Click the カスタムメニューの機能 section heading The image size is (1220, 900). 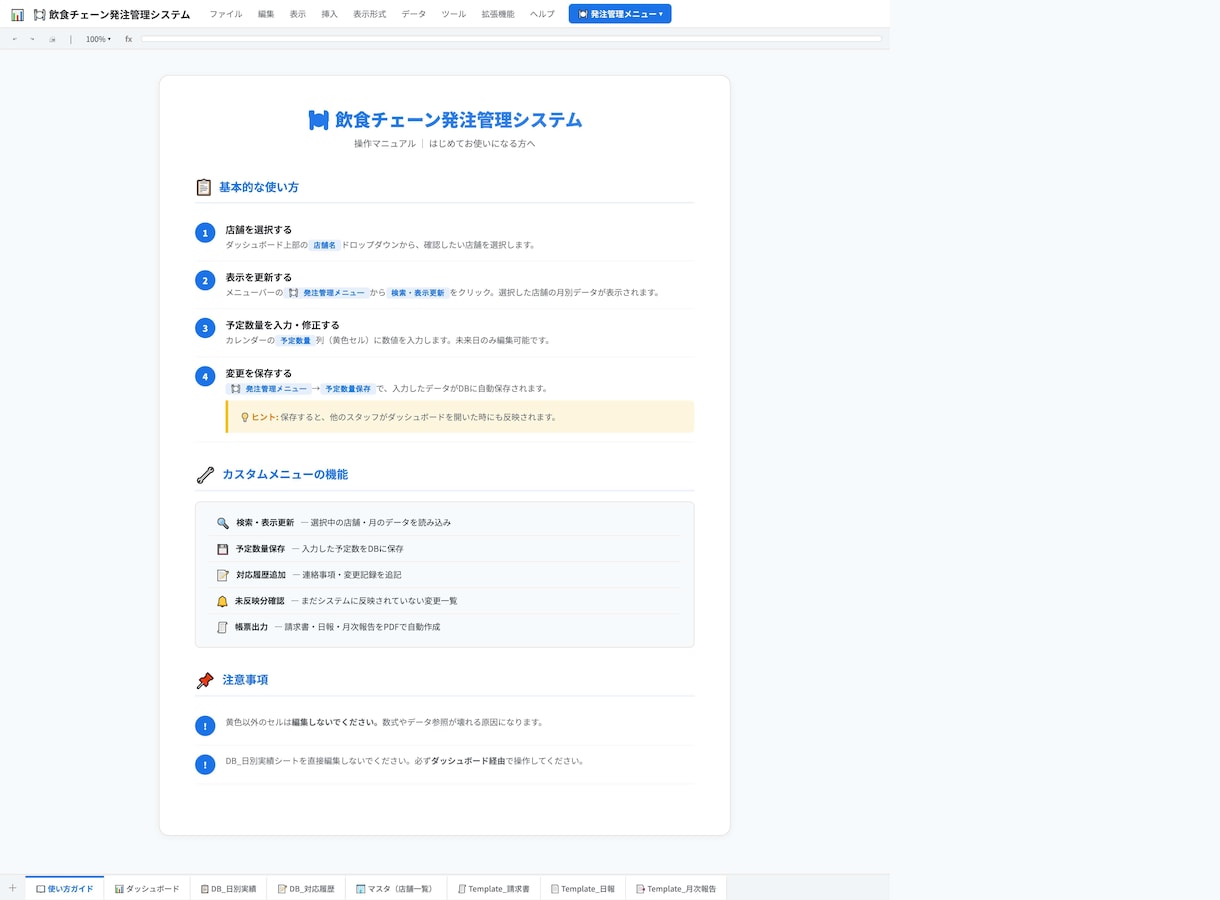tap(285, 475)
